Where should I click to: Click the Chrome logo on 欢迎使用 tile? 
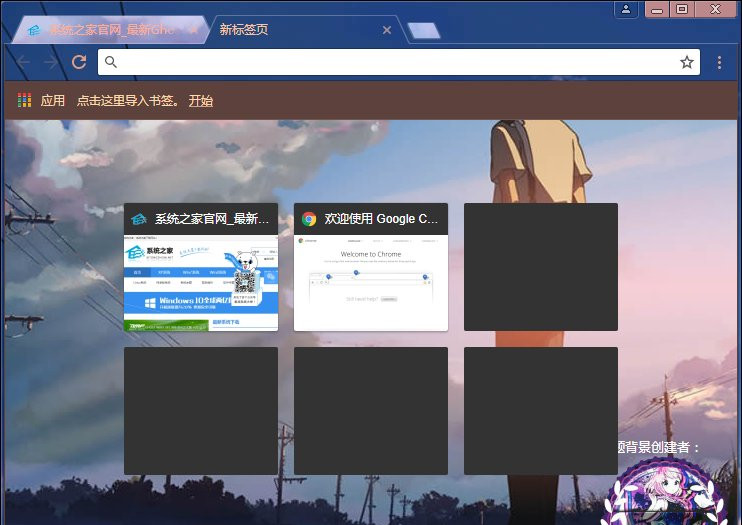click(x=309, y=219)
